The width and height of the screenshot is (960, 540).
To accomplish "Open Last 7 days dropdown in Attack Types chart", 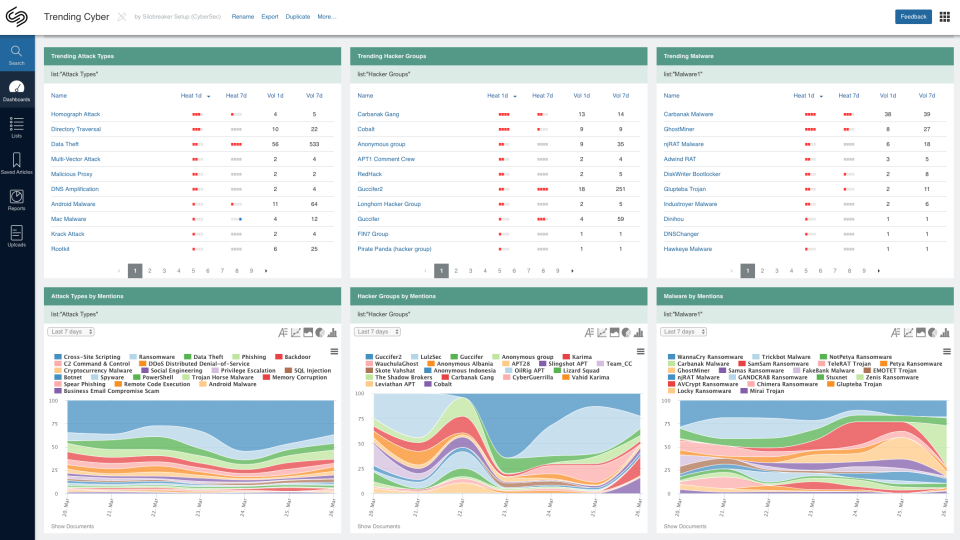I will pyautogui.click(x=71, y=332).
